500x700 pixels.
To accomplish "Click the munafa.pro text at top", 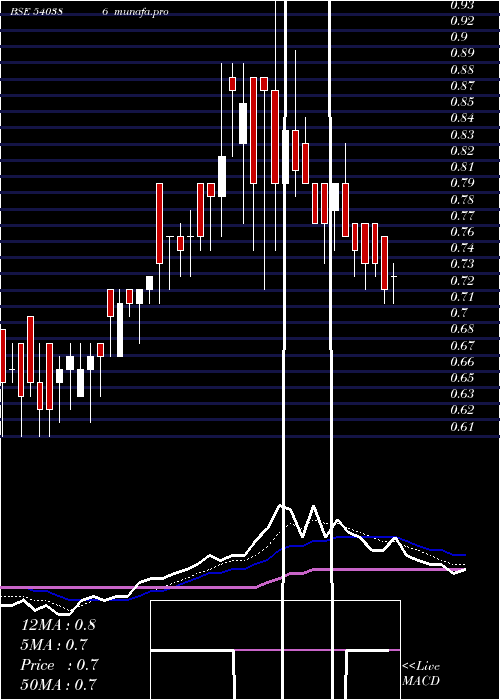I will pos(142,12).
